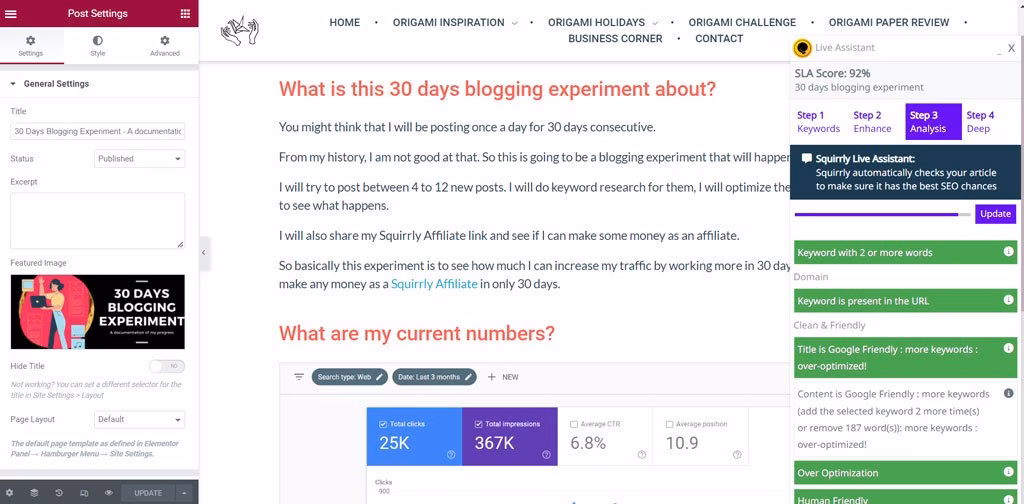This screenshot has width=1024, height=504.
Task: Open the widgets grid icon
Action: [185, 13]
